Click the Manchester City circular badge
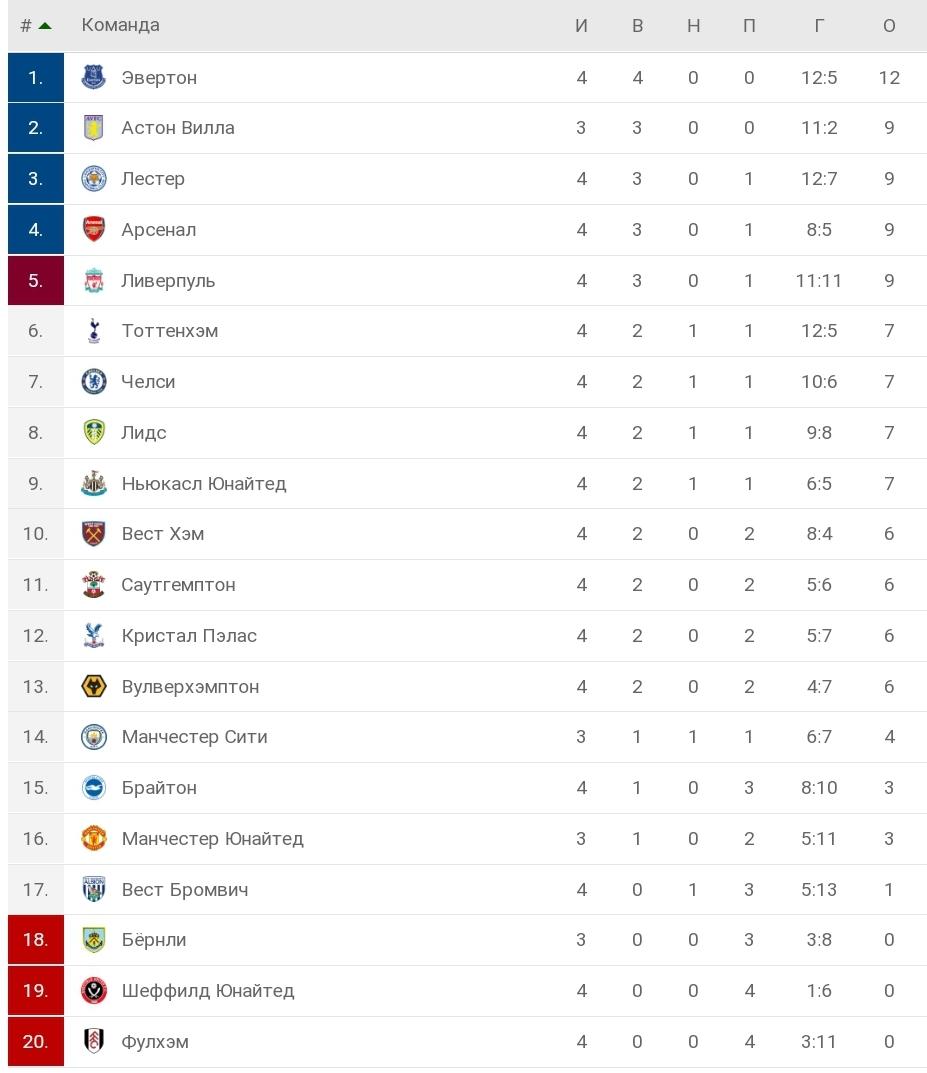 (x=92, y=737)
